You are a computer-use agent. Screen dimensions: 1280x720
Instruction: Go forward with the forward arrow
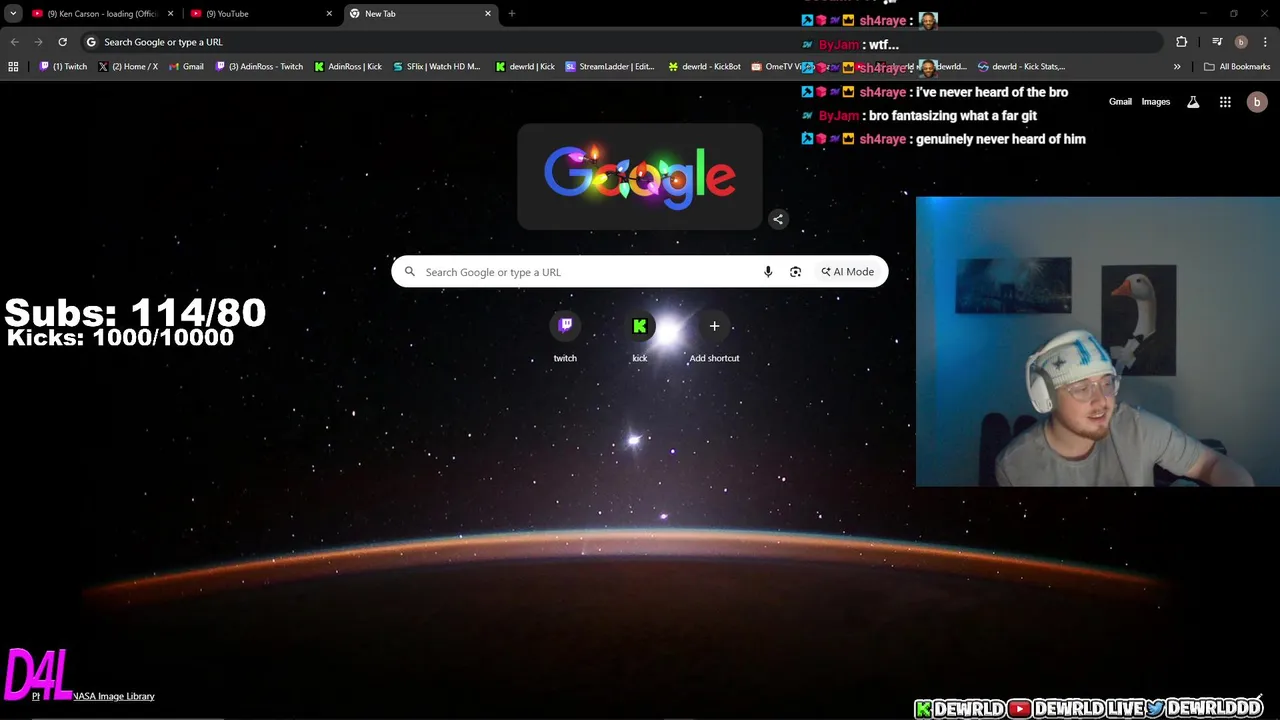38,42
